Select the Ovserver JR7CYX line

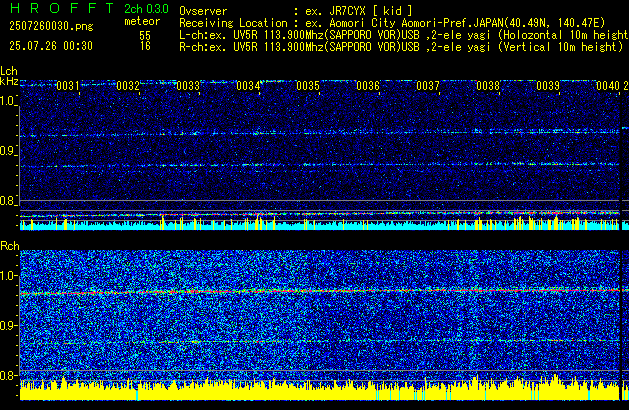[x=296, y=11]
